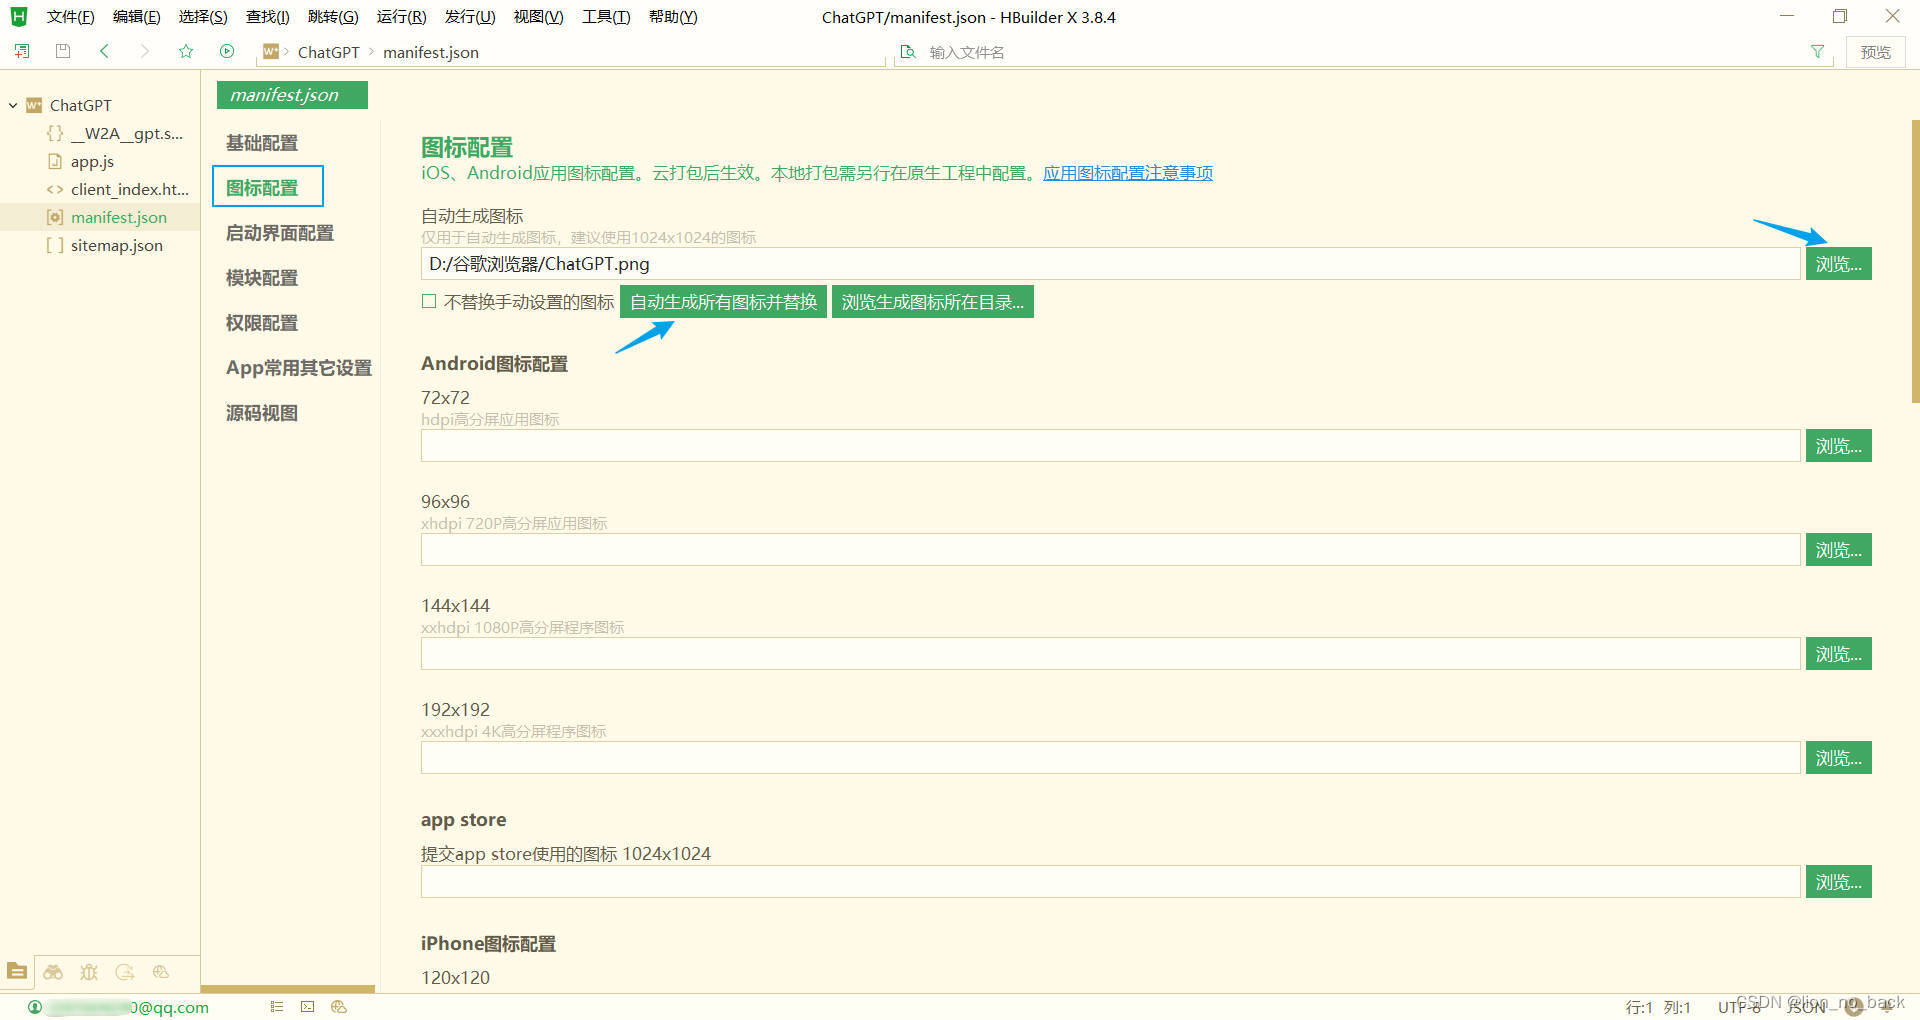The height and width of the screenshot is (1020, 1920).
Task: Open the terminal icon in status bar
Action: (307, 1007)
